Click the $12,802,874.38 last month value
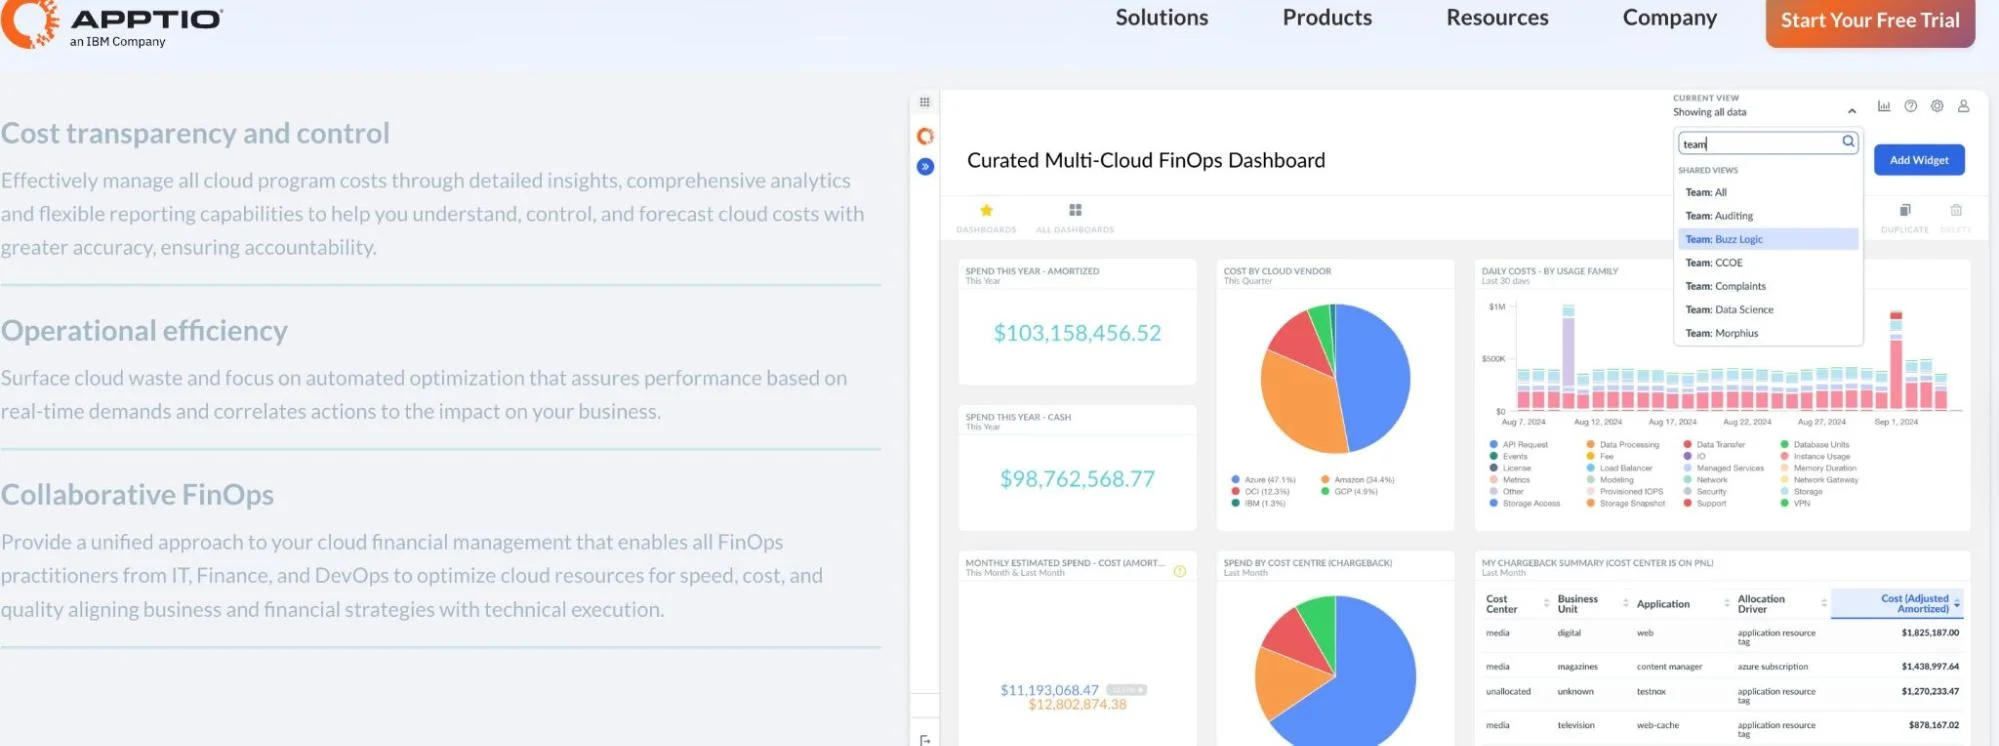The image size is (1999, 746). tap(1077, 705)
